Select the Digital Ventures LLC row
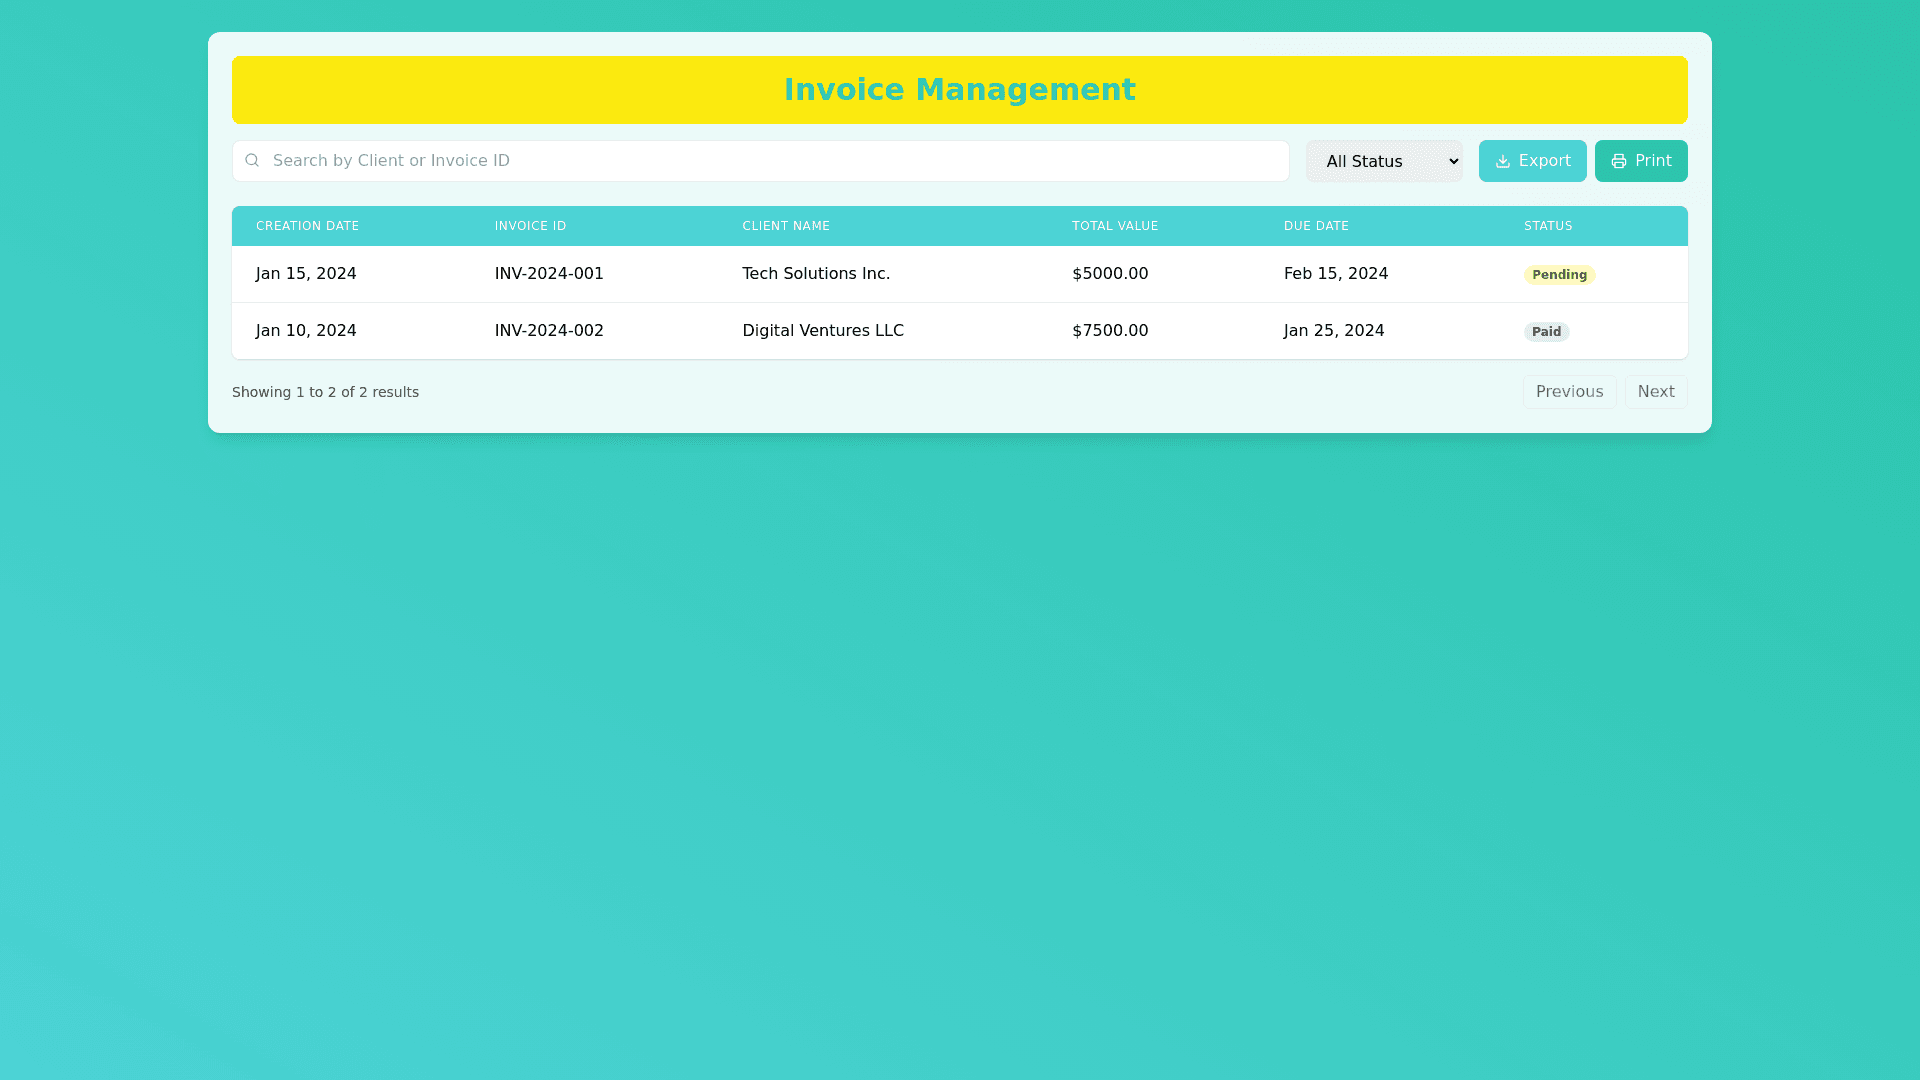The image size is (1920, 1080). click(x=822, y=331)
